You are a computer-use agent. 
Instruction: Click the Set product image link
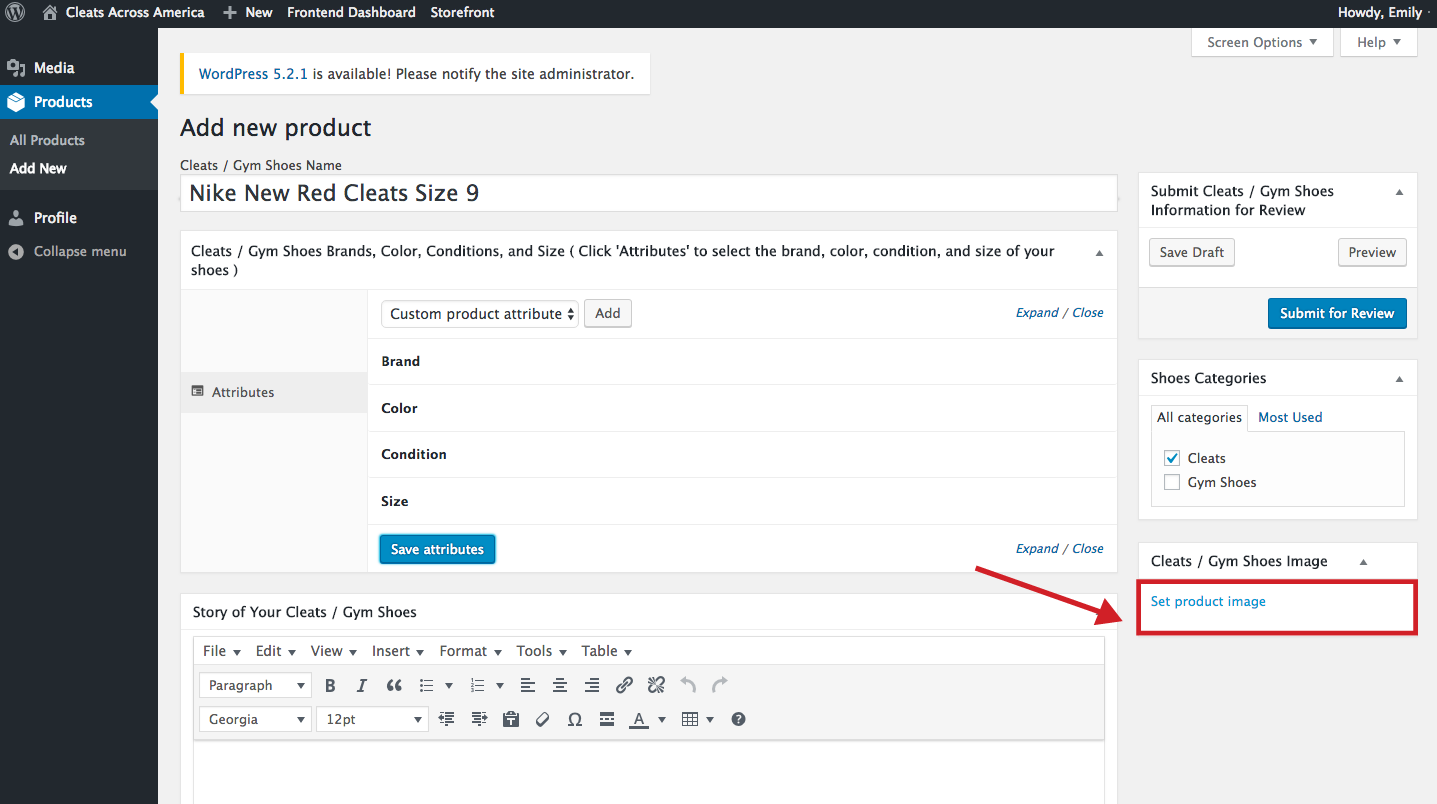[x=1208, y=601]
